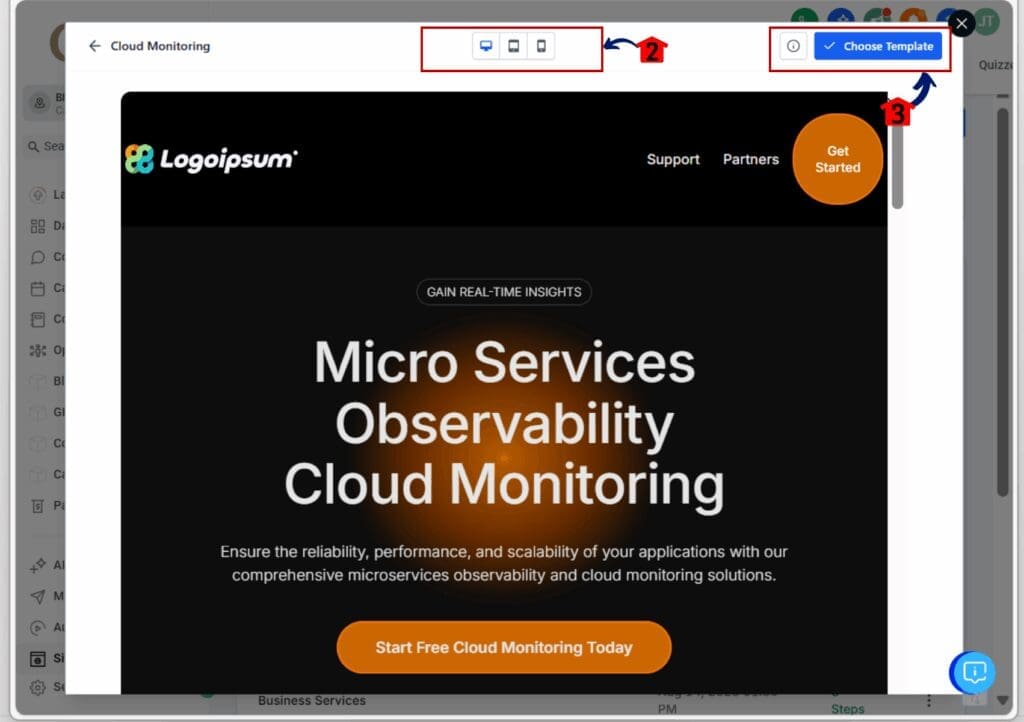The height and width of the screenshot is (722, 1024).
Task: Click Start Free Cloud Monitoring Today
Action: point(504,647)
